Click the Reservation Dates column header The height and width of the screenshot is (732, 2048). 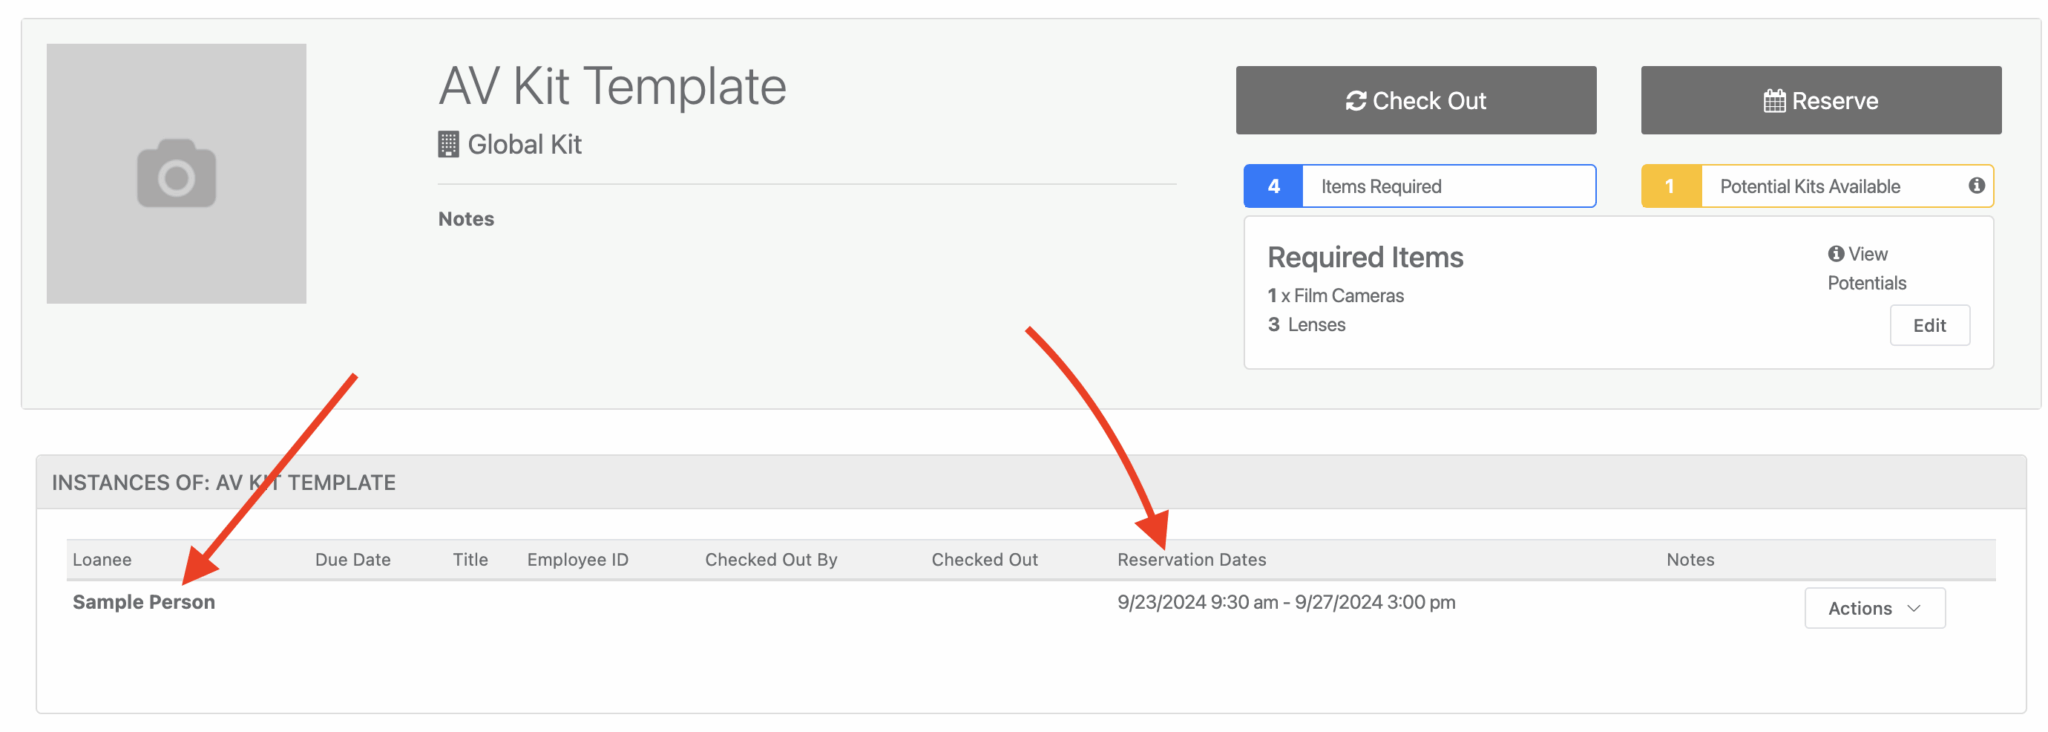[x=1191, y=560]
